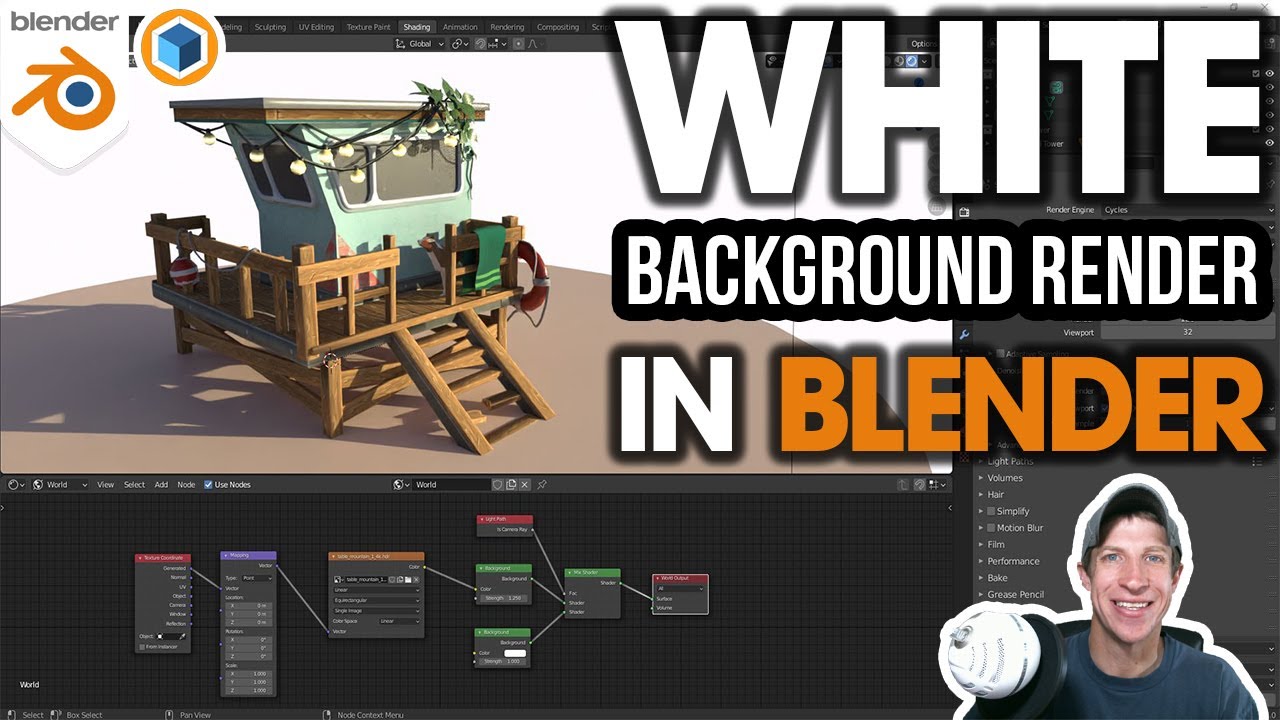1280x720 pixels.
Task: Open the Global transform orientation dropdown
Action: coord(420,44)
